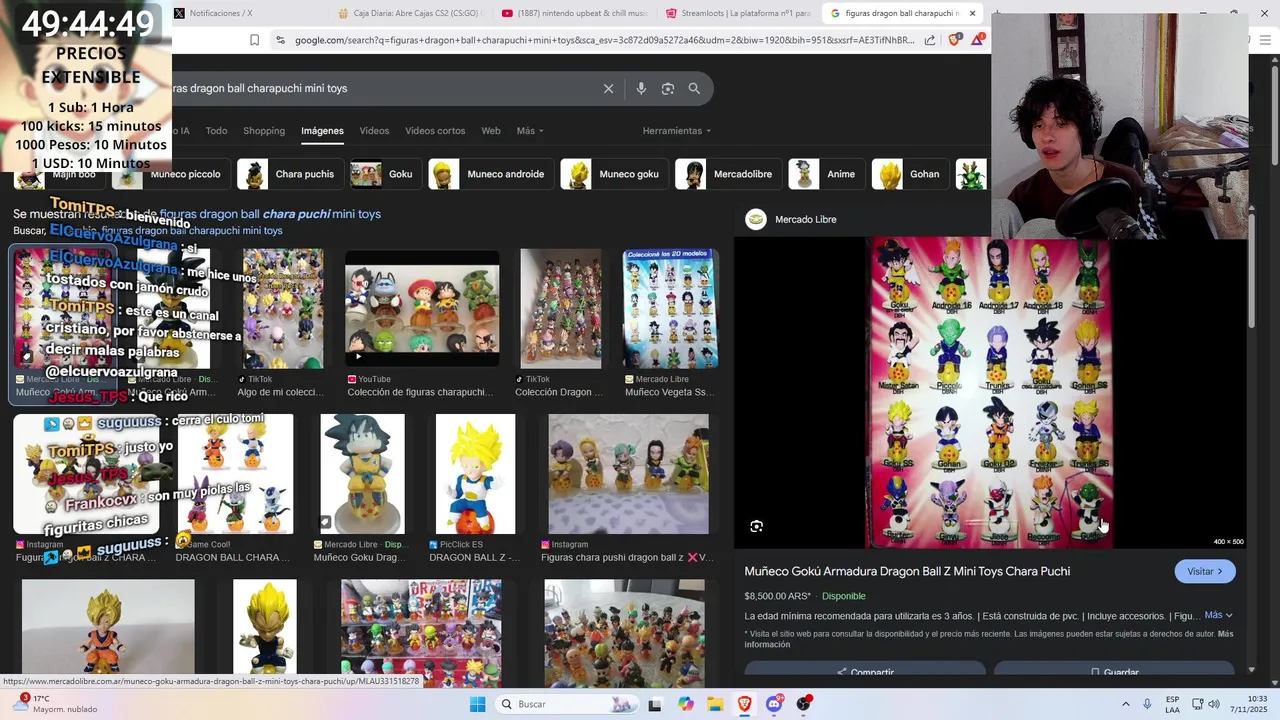Filter by the Goku chip
The width and height of the screenshot is (1280, 720).
coord(385,174)
